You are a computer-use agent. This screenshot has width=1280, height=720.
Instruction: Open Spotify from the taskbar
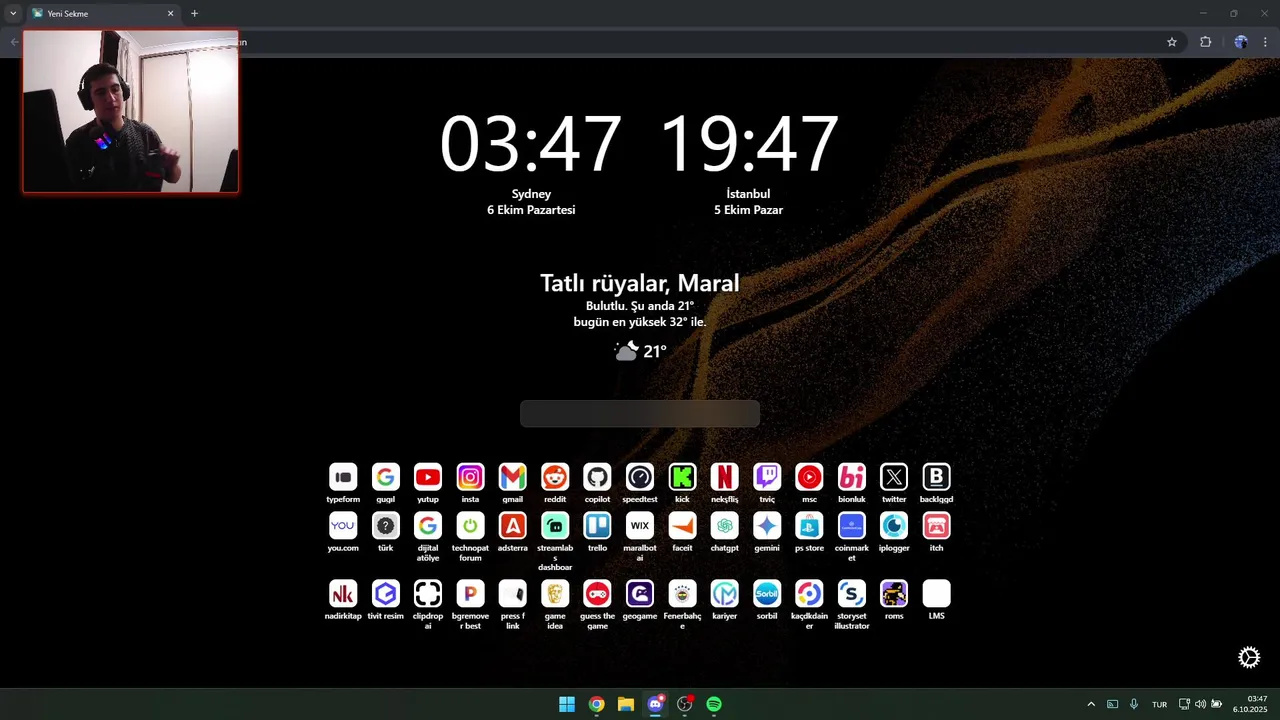click(714, 704)
